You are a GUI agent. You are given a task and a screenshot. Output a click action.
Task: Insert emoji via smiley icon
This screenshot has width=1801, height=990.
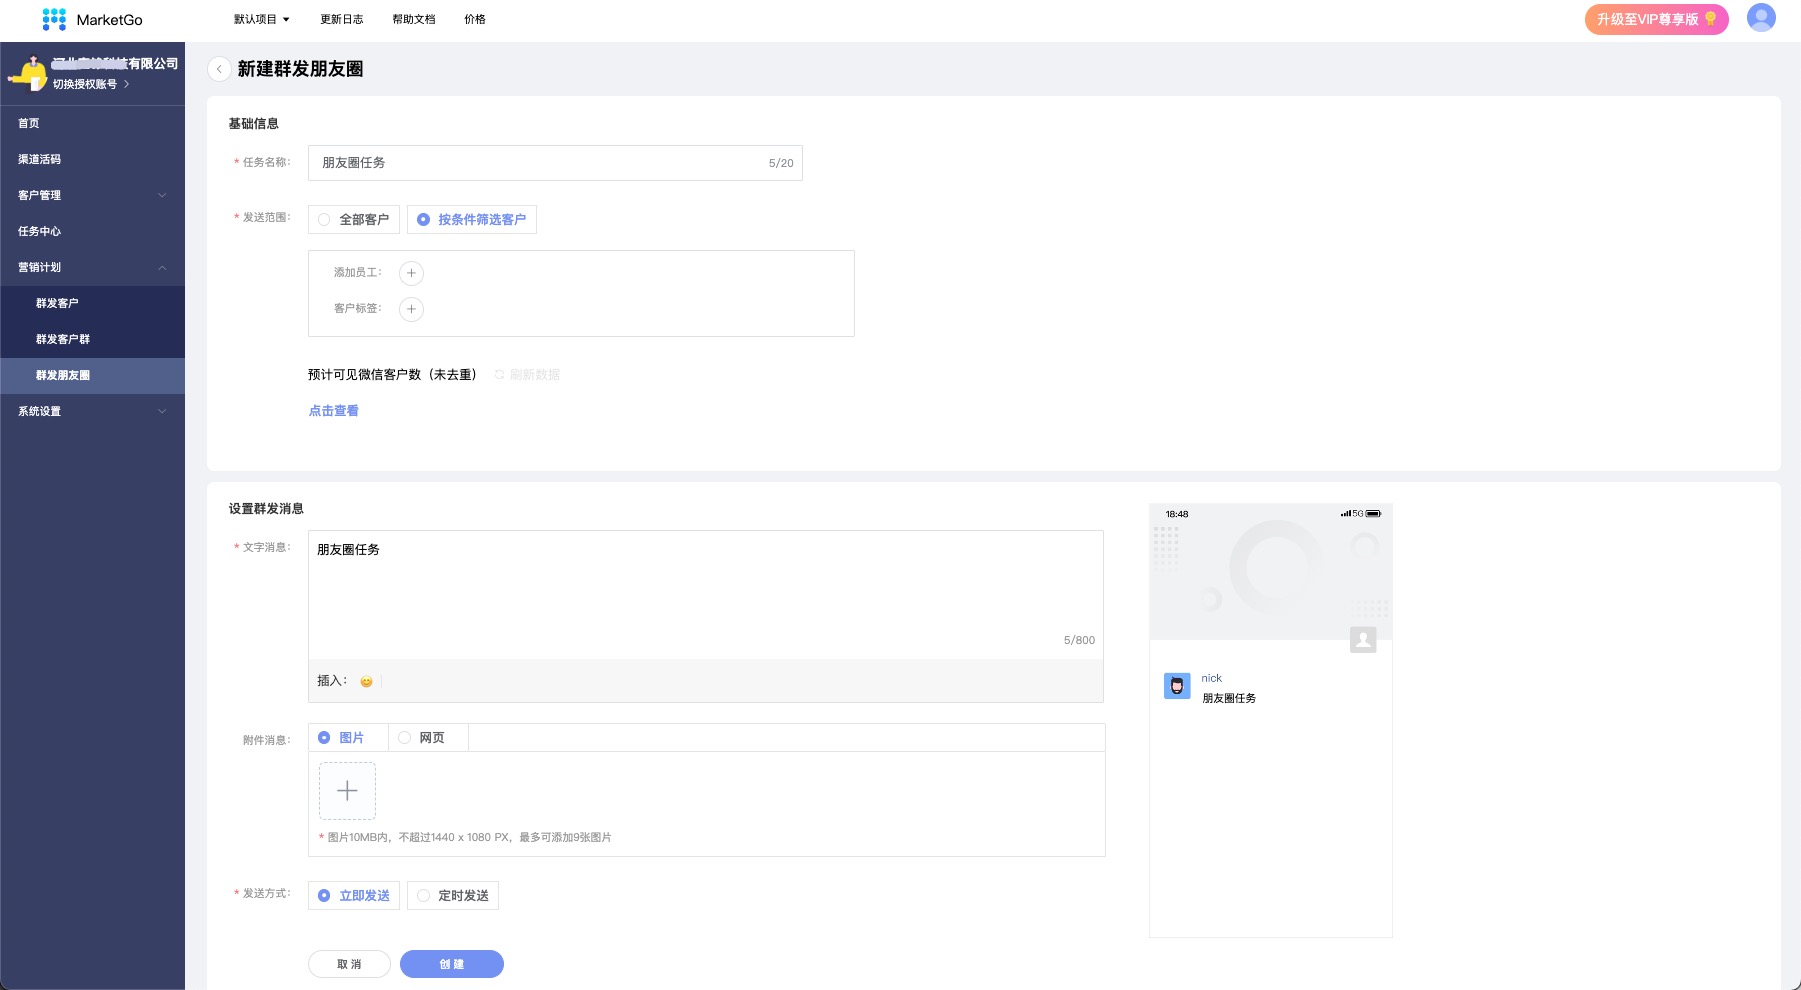coord(366,682)
